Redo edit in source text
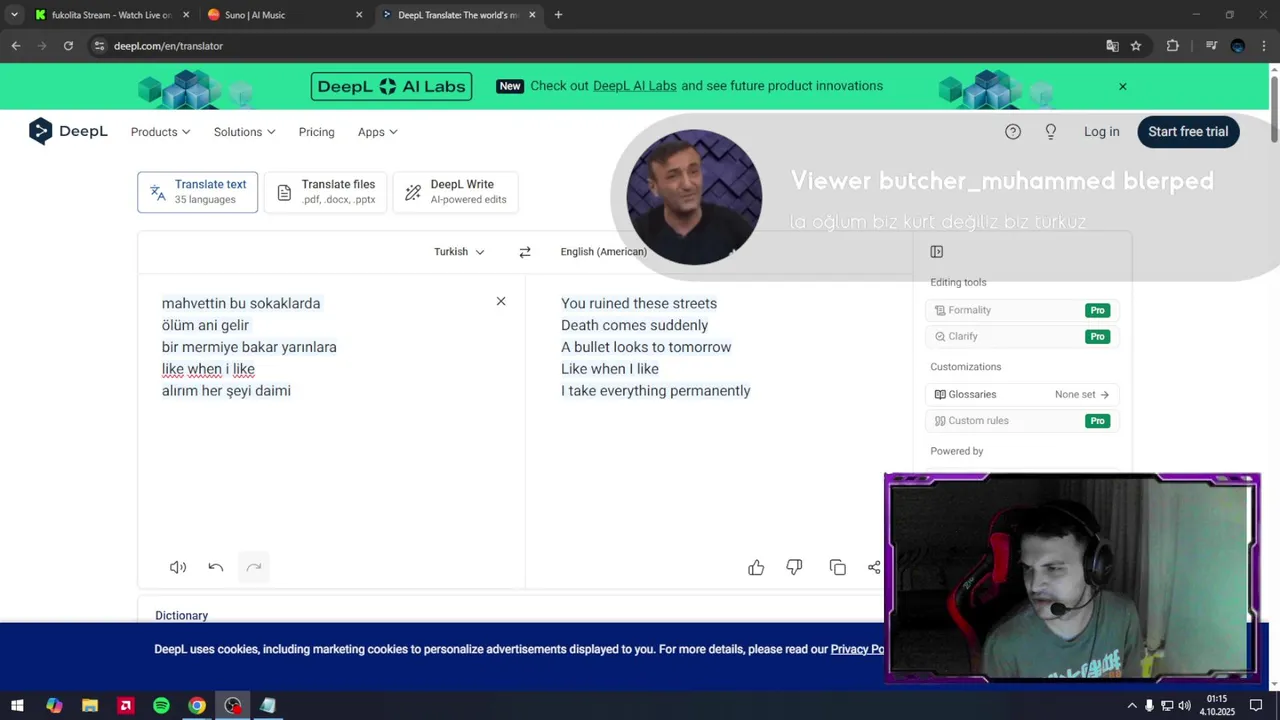 [254, 567]
